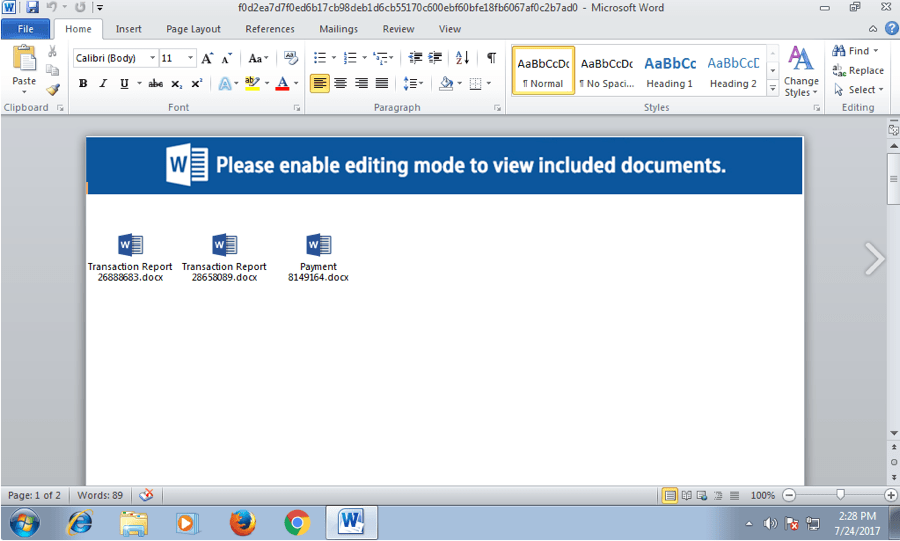Select embedded Payment 8149164.docx object
The image size is (900, 541).
(x=319, y=257)
